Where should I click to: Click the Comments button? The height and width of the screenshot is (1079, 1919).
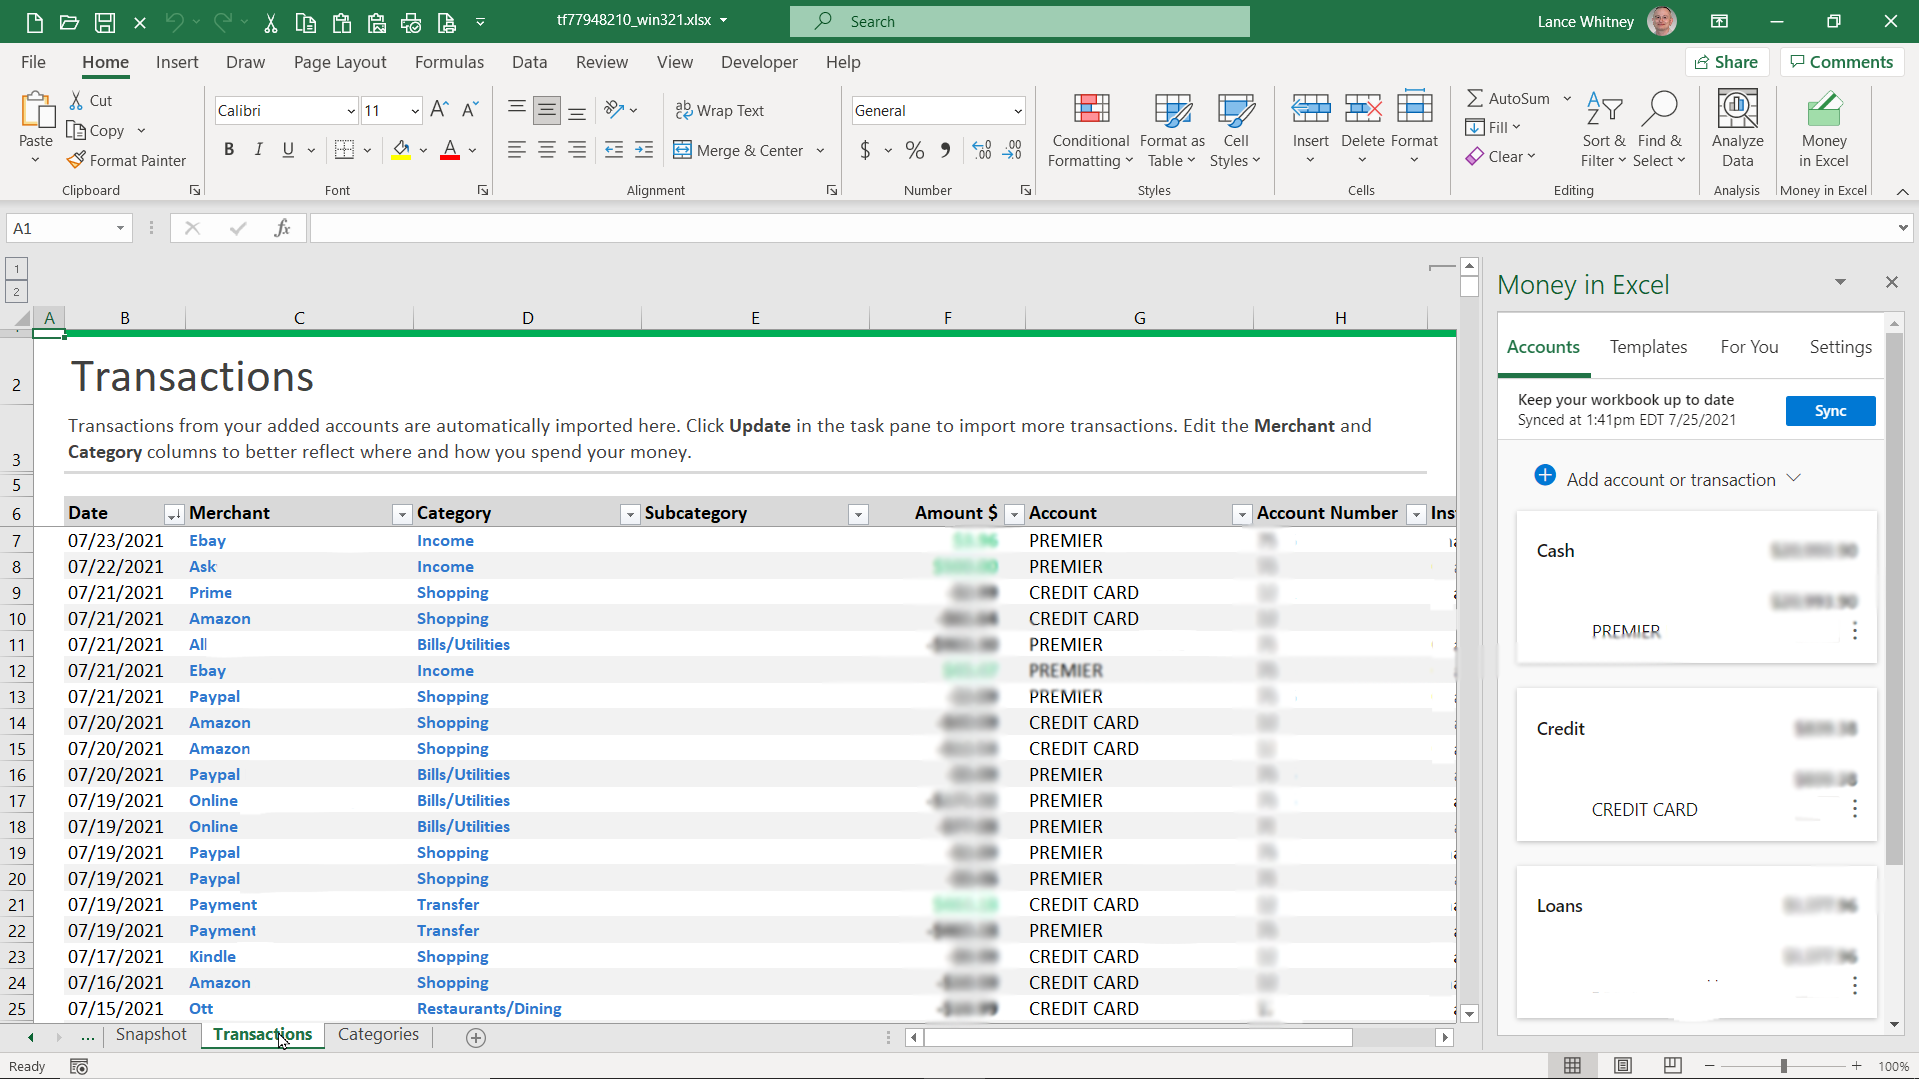pos(1841,62)
